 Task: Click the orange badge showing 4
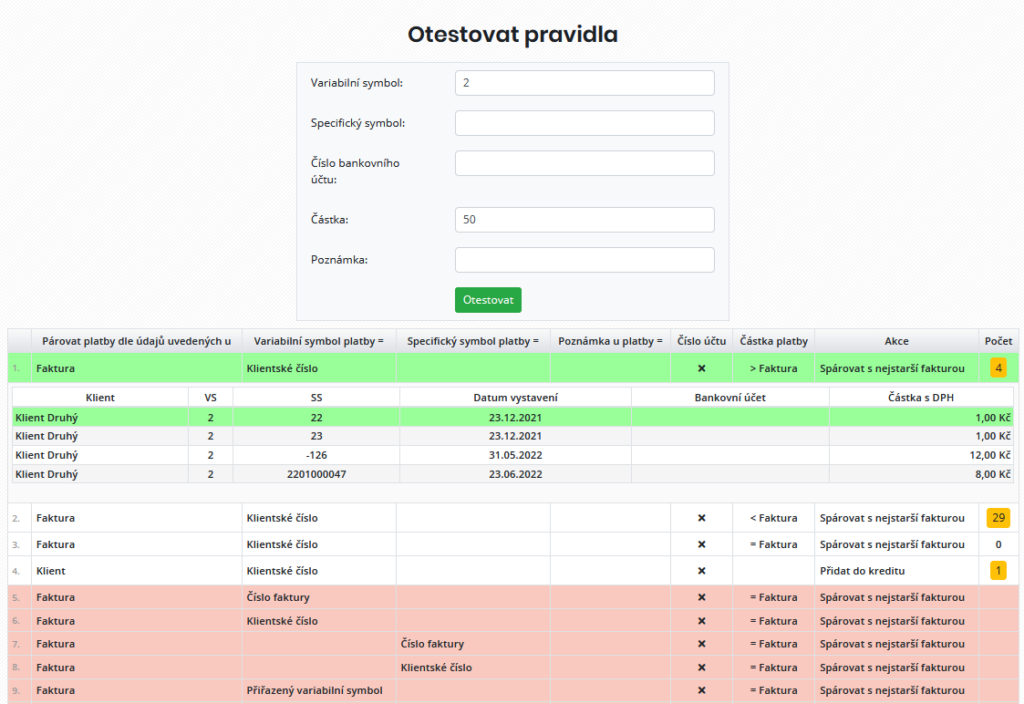[997, 367]
